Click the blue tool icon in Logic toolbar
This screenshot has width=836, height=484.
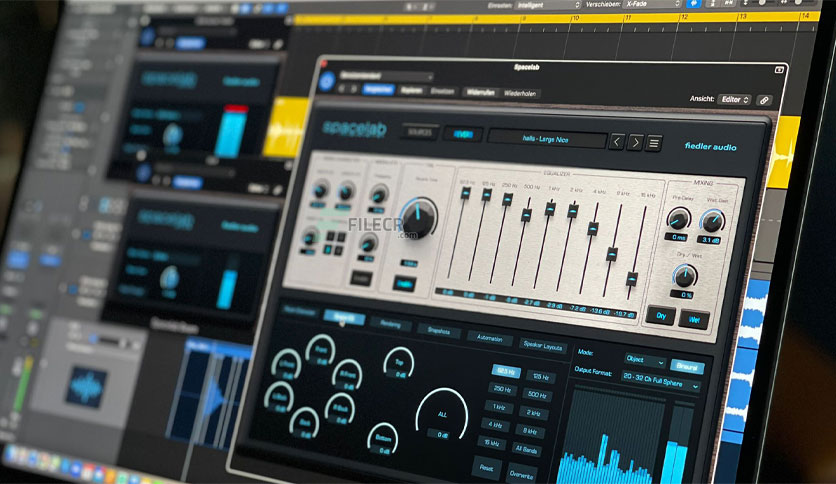(693, 4)
